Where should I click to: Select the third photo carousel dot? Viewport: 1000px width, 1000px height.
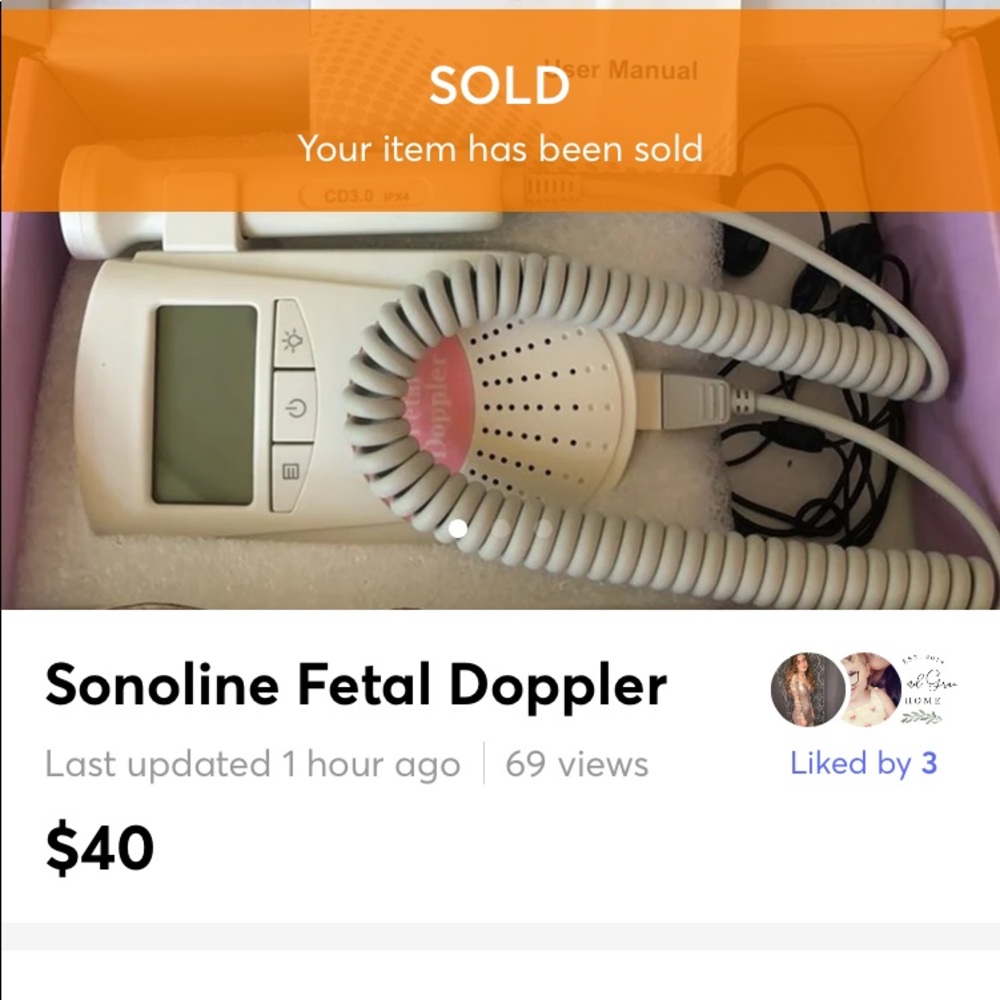click(543, 528)
